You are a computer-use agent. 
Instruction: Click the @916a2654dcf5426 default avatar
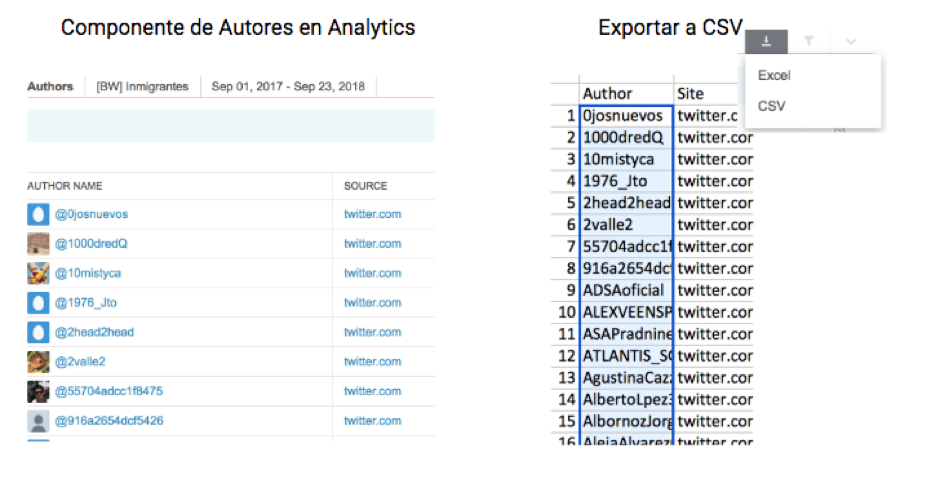(38, 421)
